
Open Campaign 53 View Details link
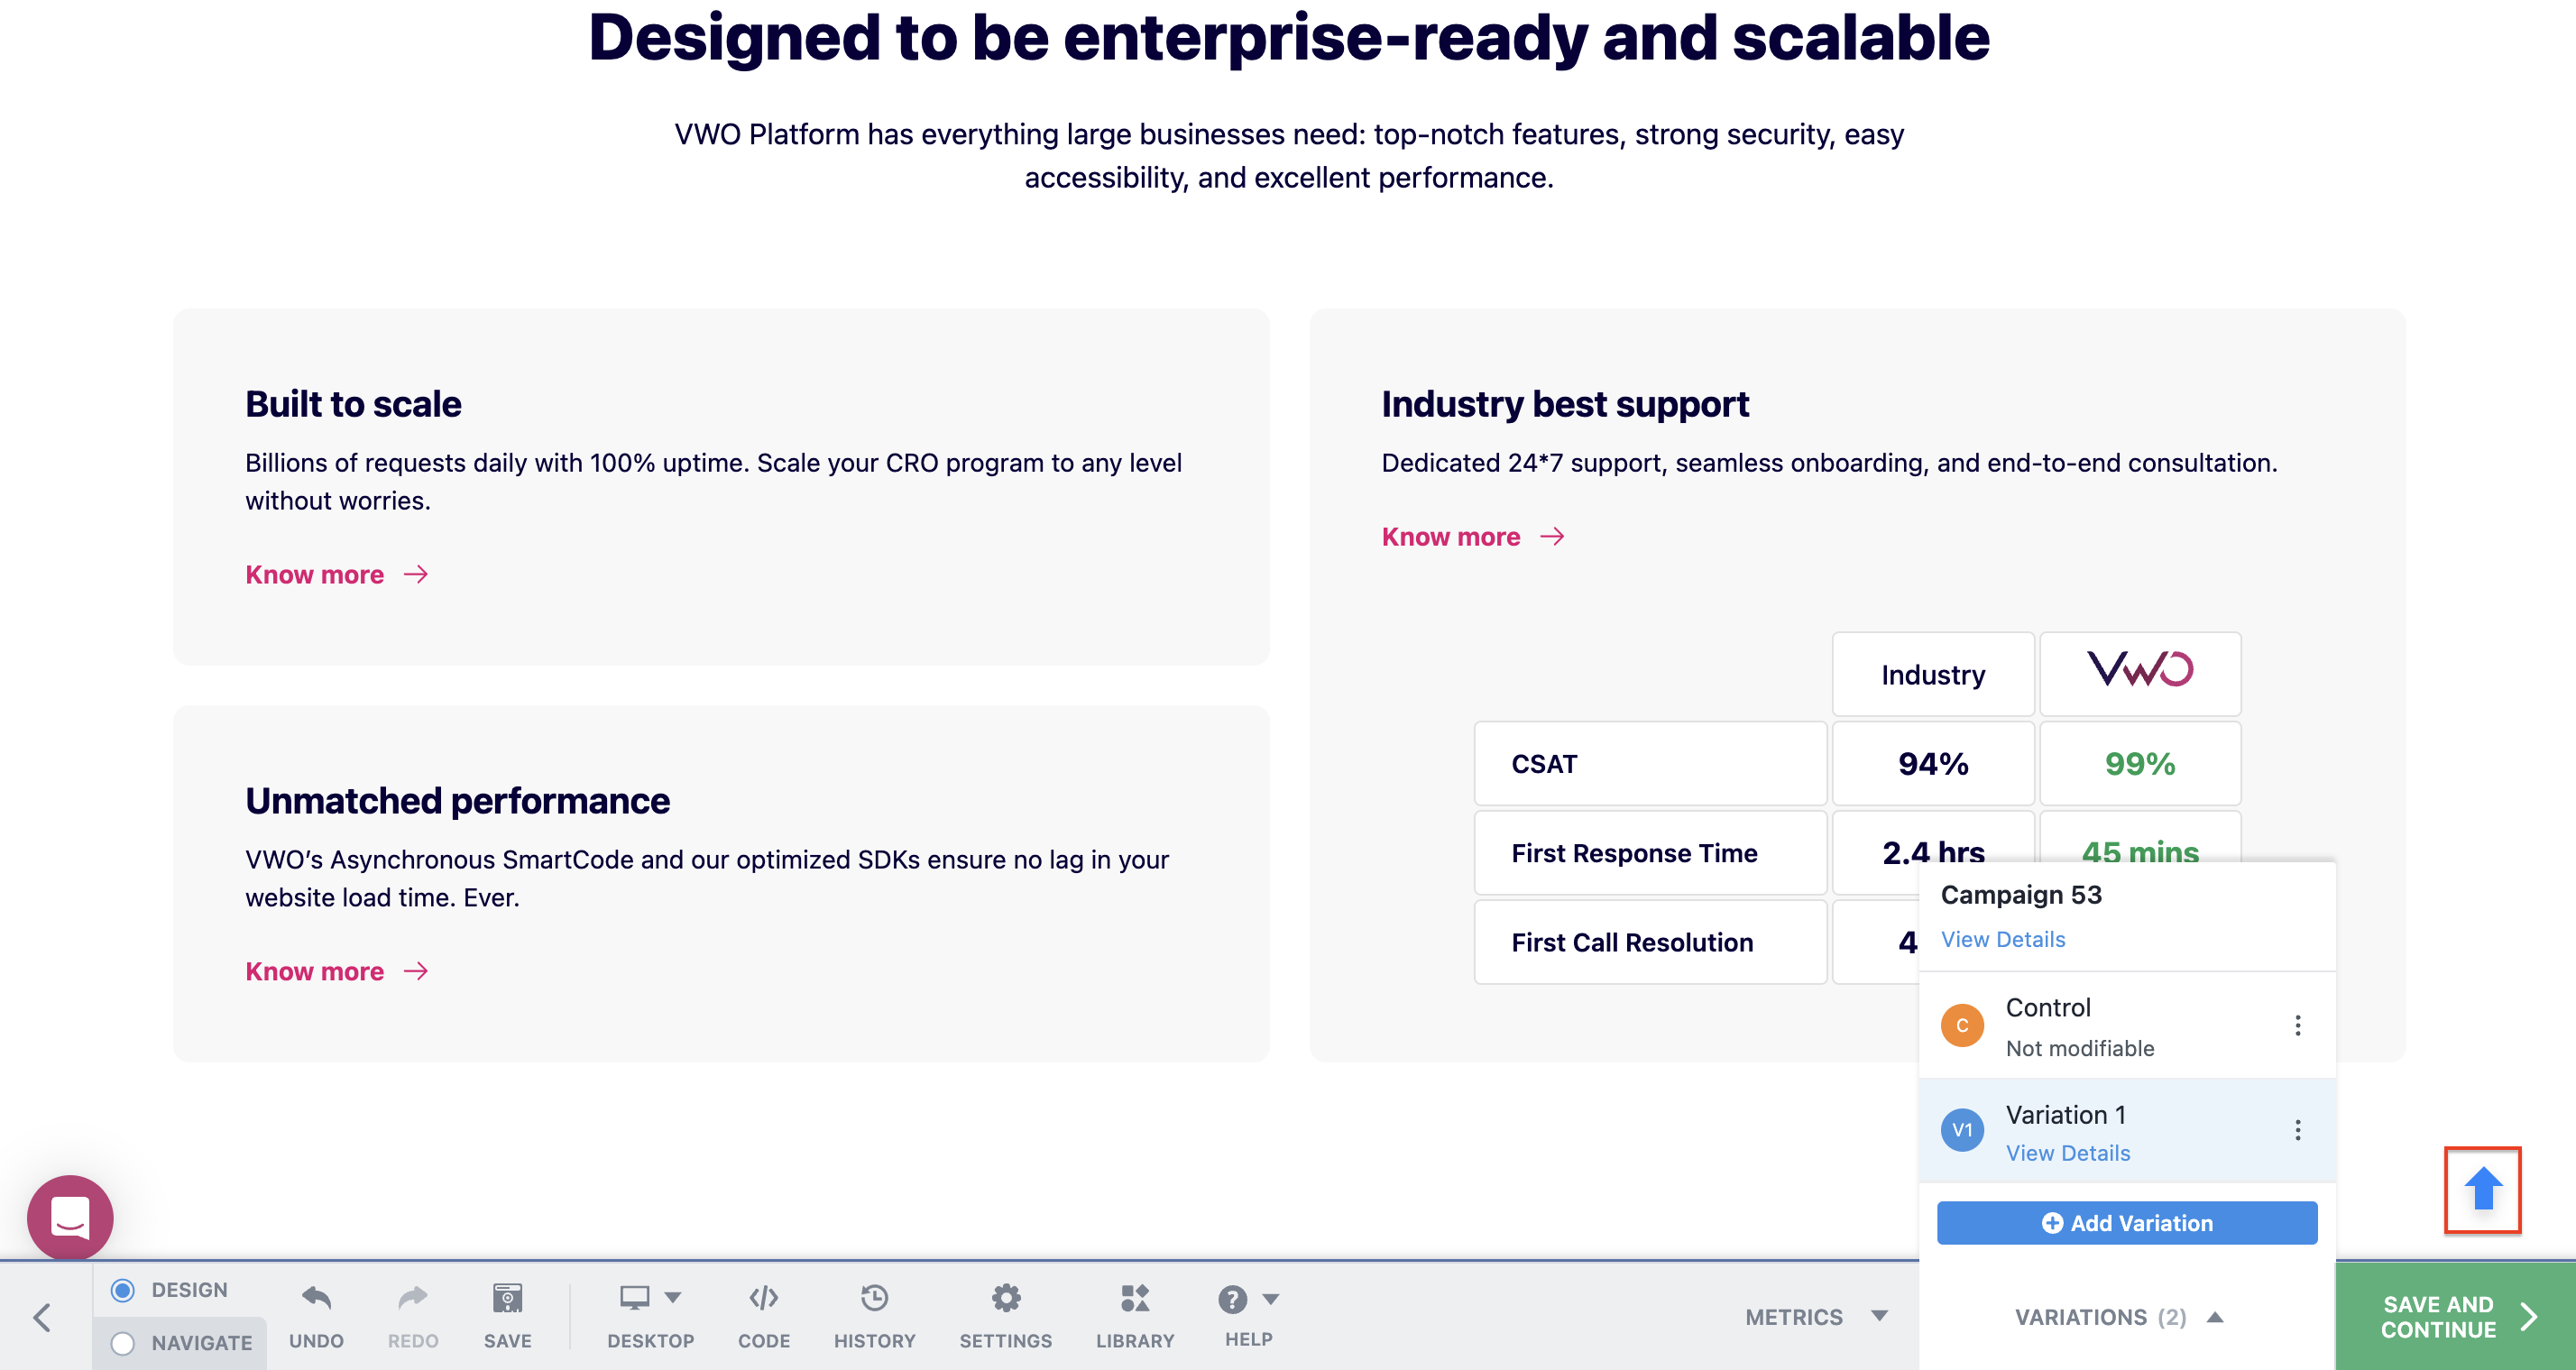tap(2003, 939)
